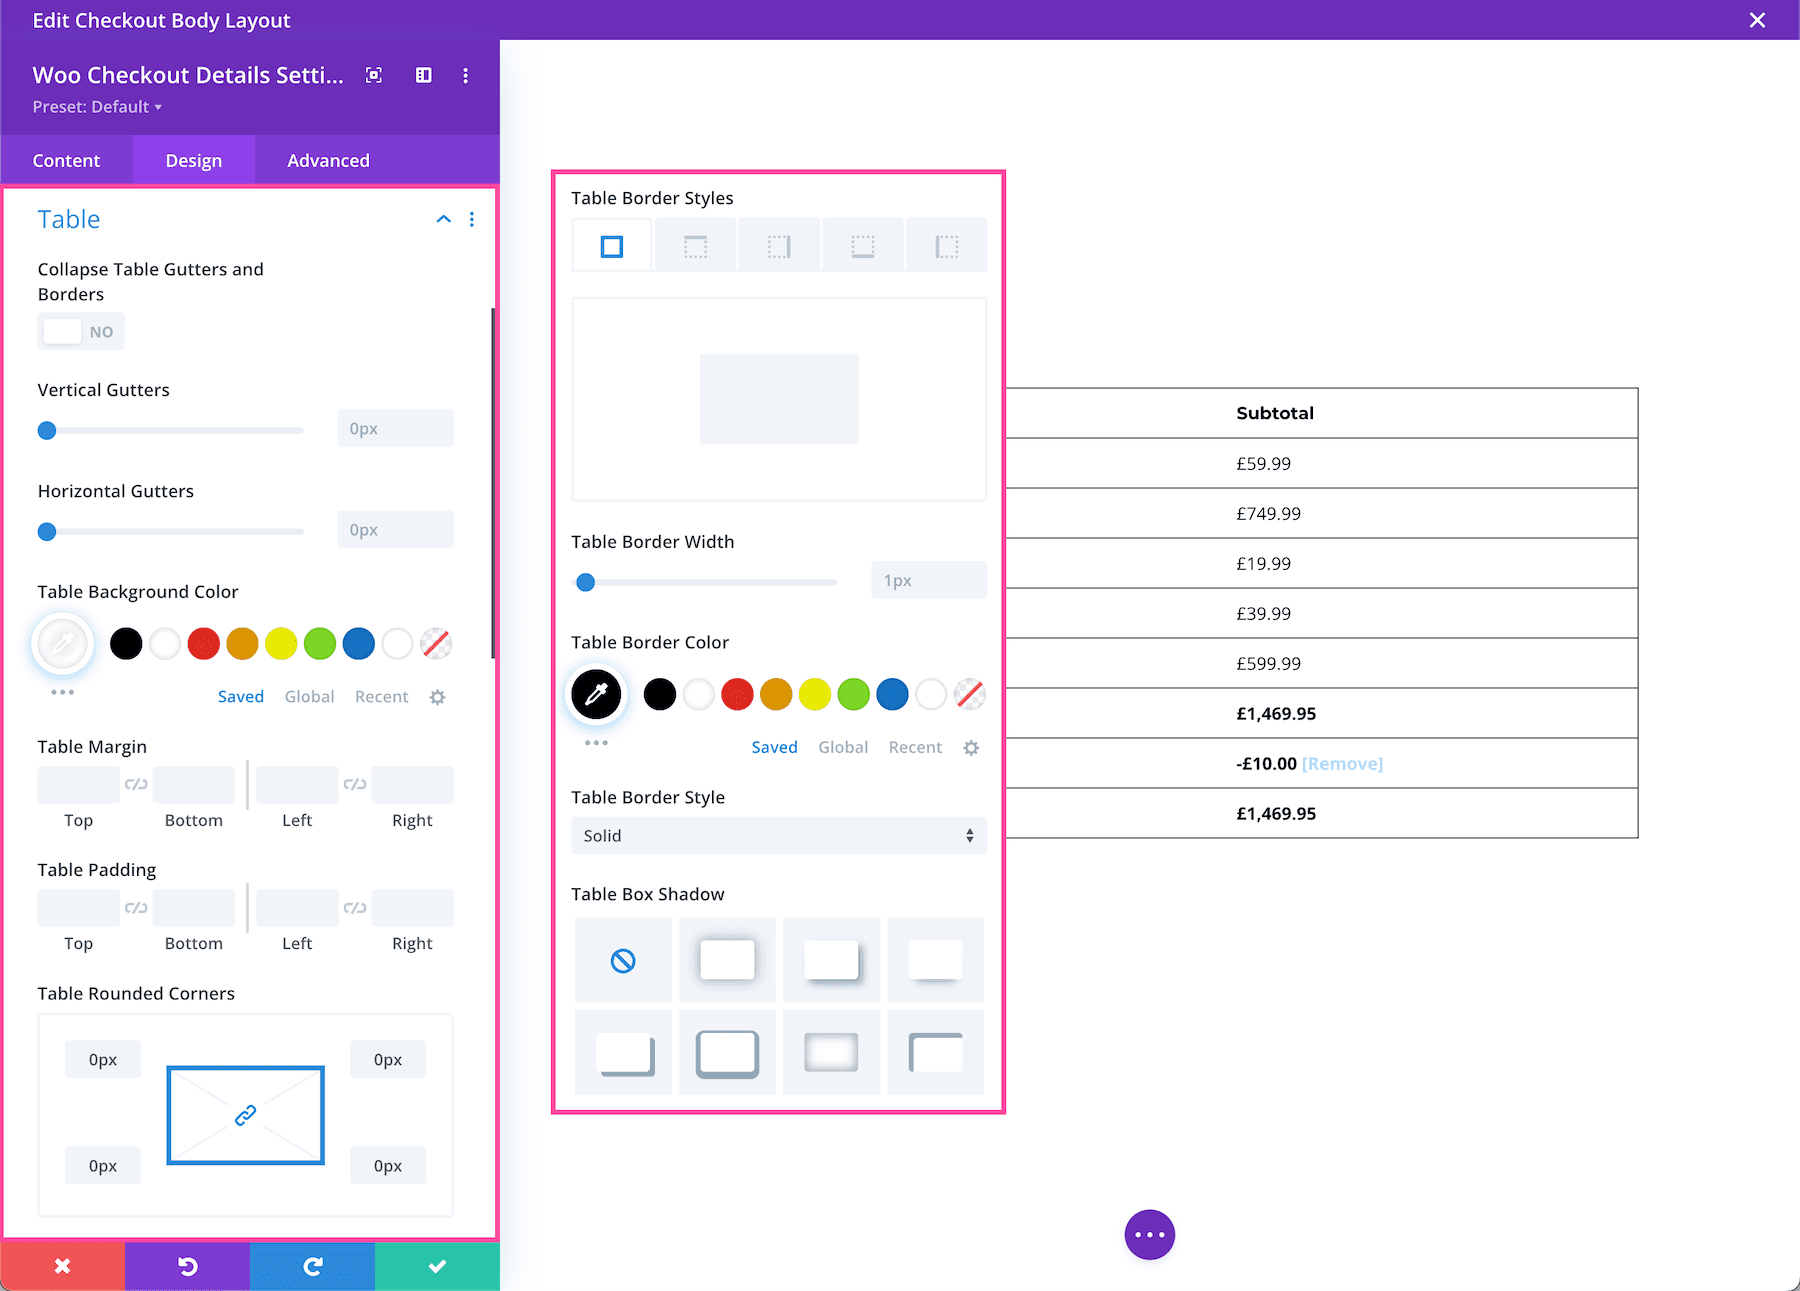Redo the last change
The height and width of the screenshot is (1291, 1800).
[x=312, y=1266]
